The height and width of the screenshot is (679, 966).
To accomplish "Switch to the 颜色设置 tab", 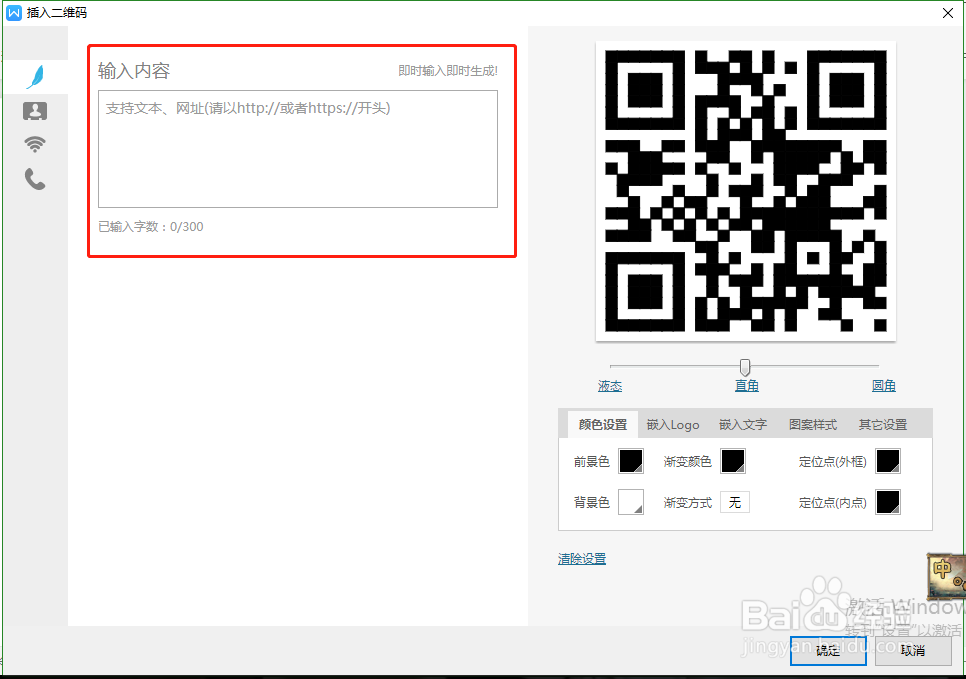I will tap(603, 425).
